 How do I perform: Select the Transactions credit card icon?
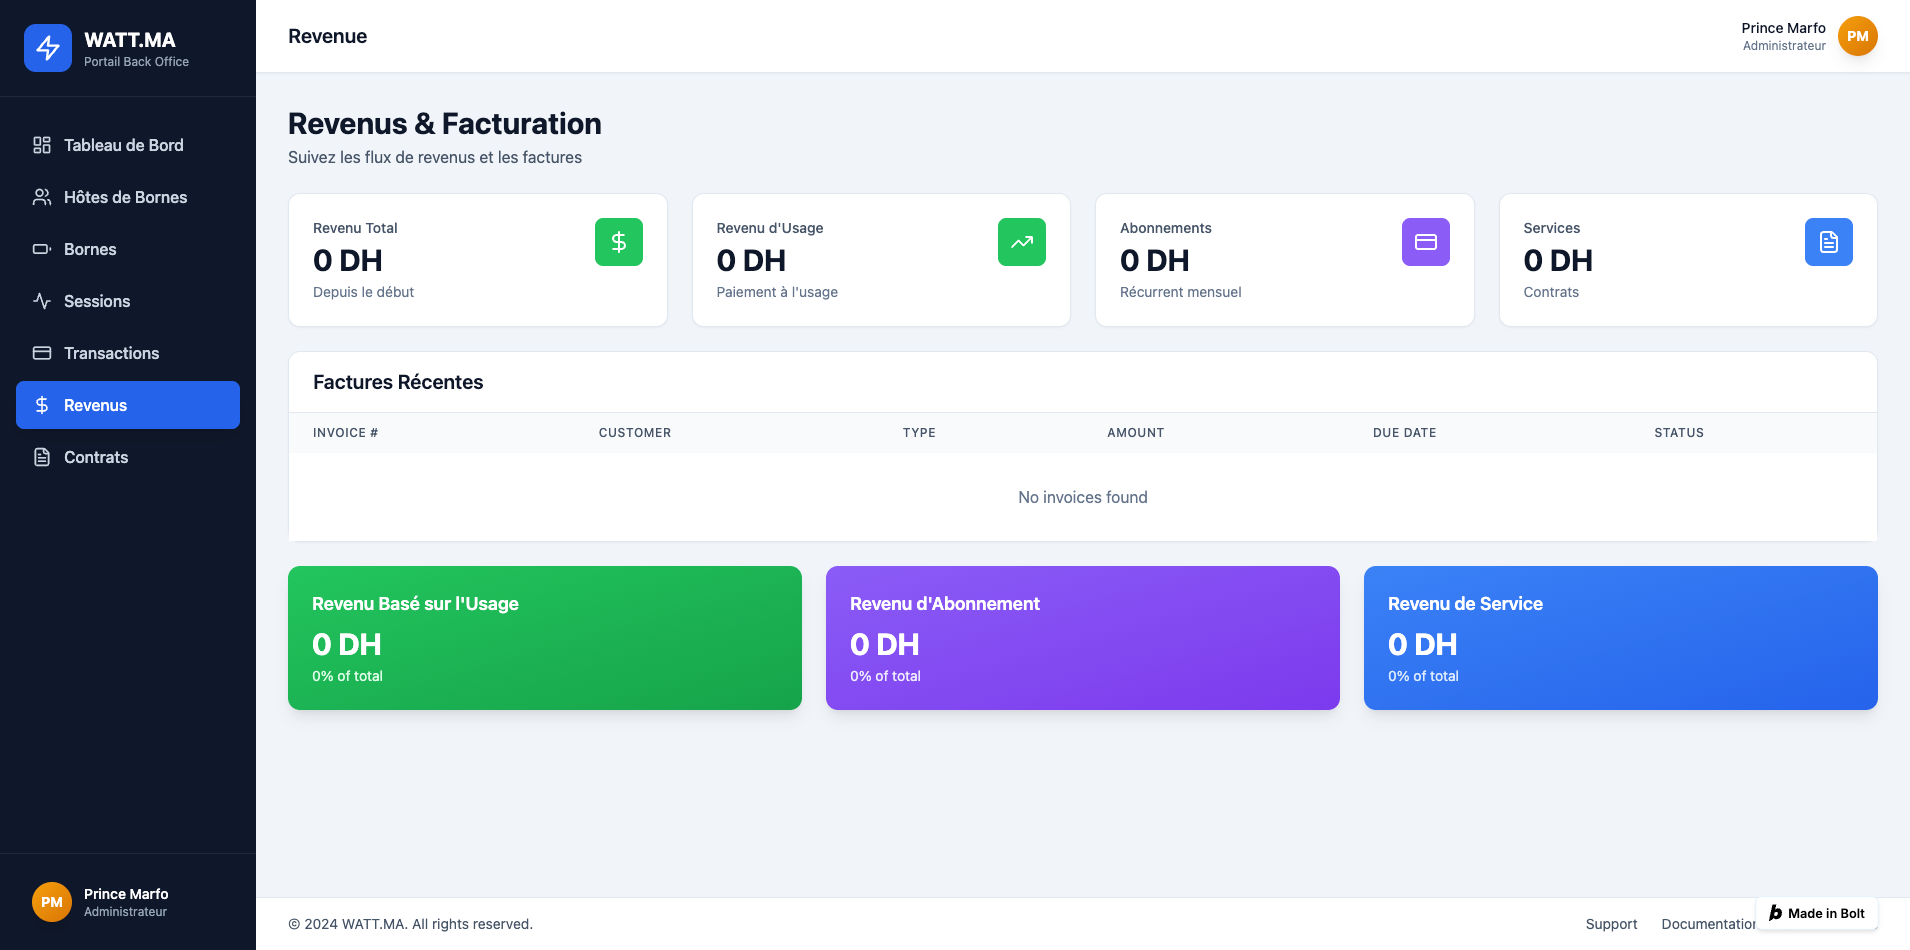tap(41, 353)
